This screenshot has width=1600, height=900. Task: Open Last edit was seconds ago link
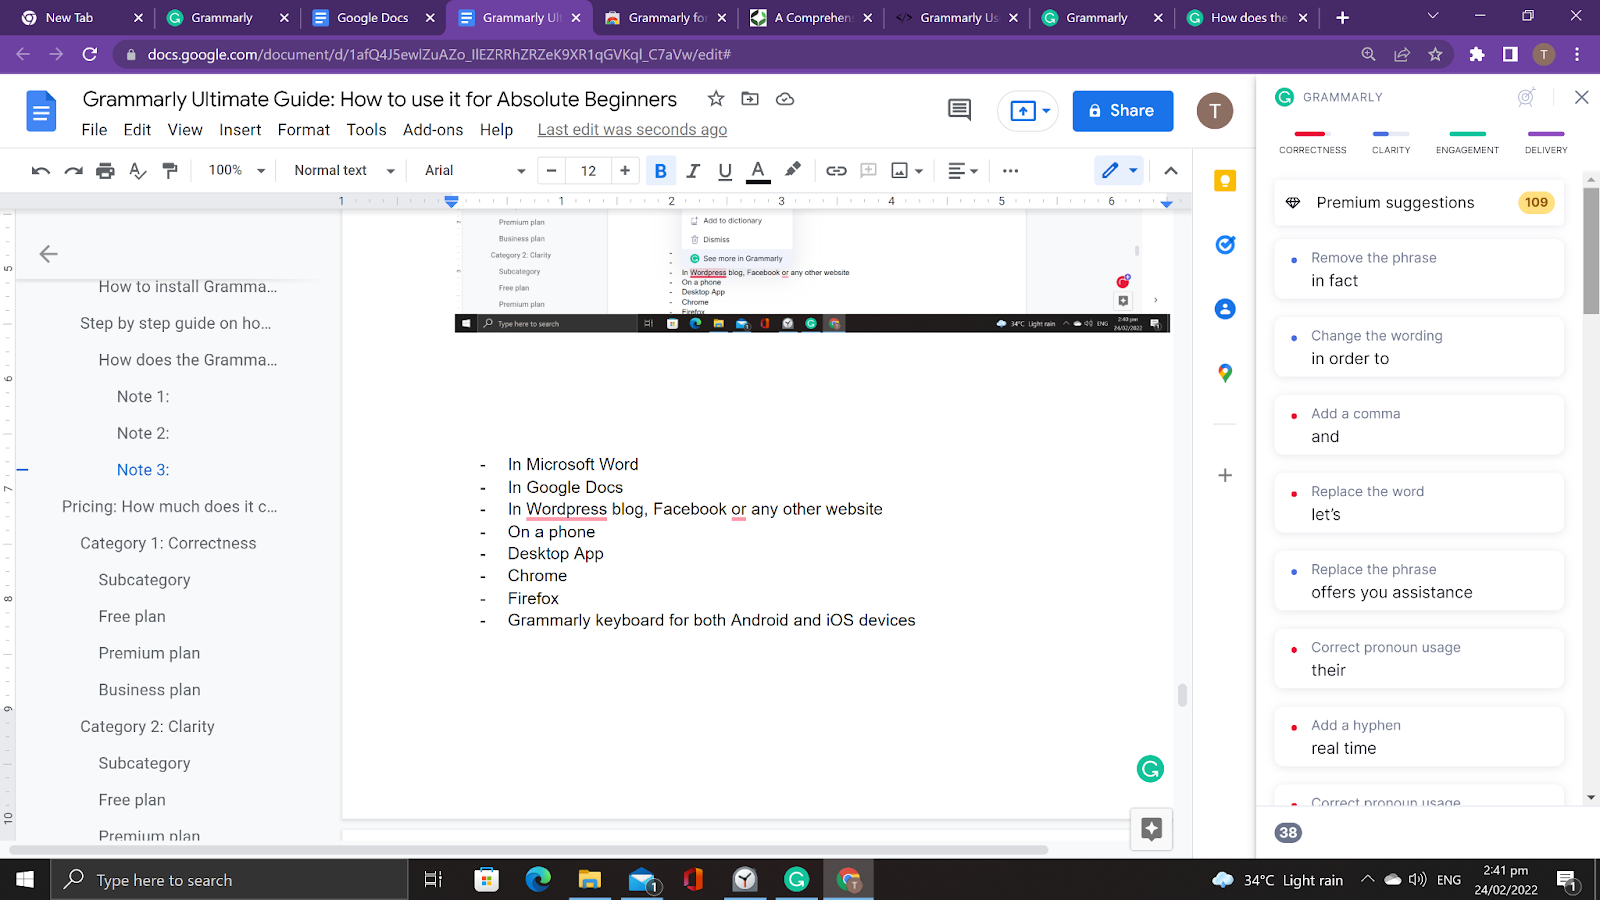pos(632,130)
